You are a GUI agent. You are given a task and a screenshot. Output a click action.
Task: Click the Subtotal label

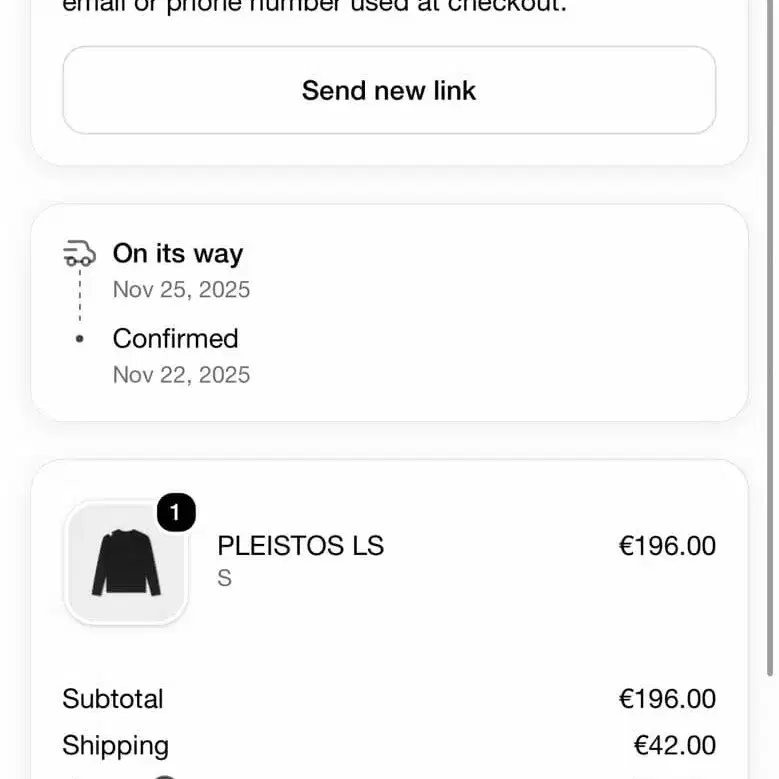[113, 699]
